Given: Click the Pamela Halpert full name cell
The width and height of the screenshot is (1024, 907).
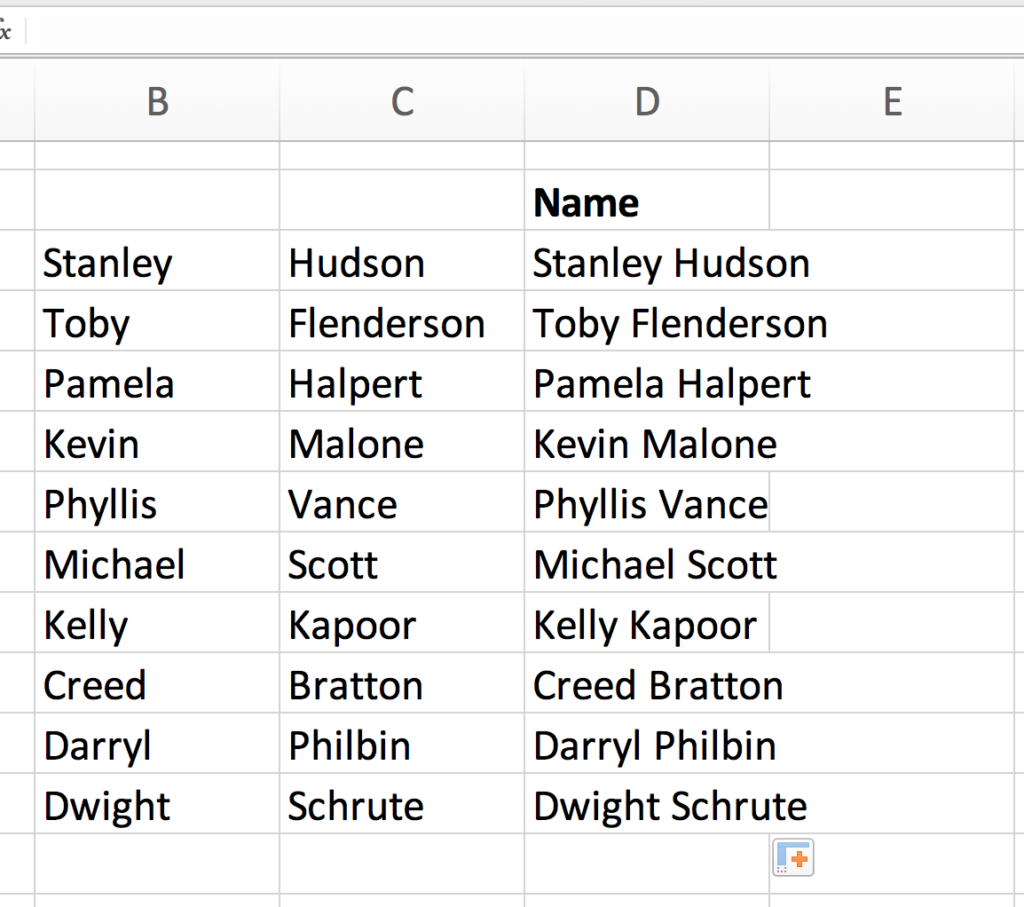Looking at the screenshot, I should pyautogui.click(x=647, y=381).
